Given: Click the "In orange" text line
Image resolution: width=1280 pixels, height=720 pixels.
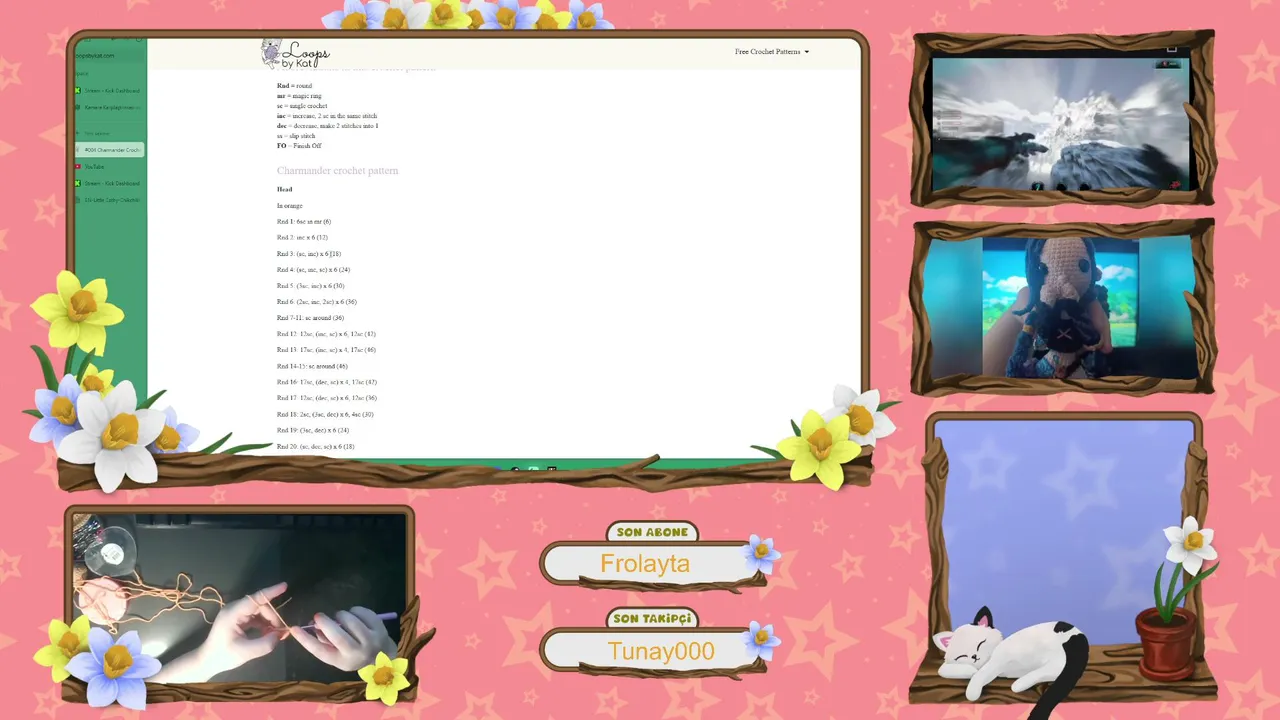Looking at the screenshot, I should (x=290, y=206).
